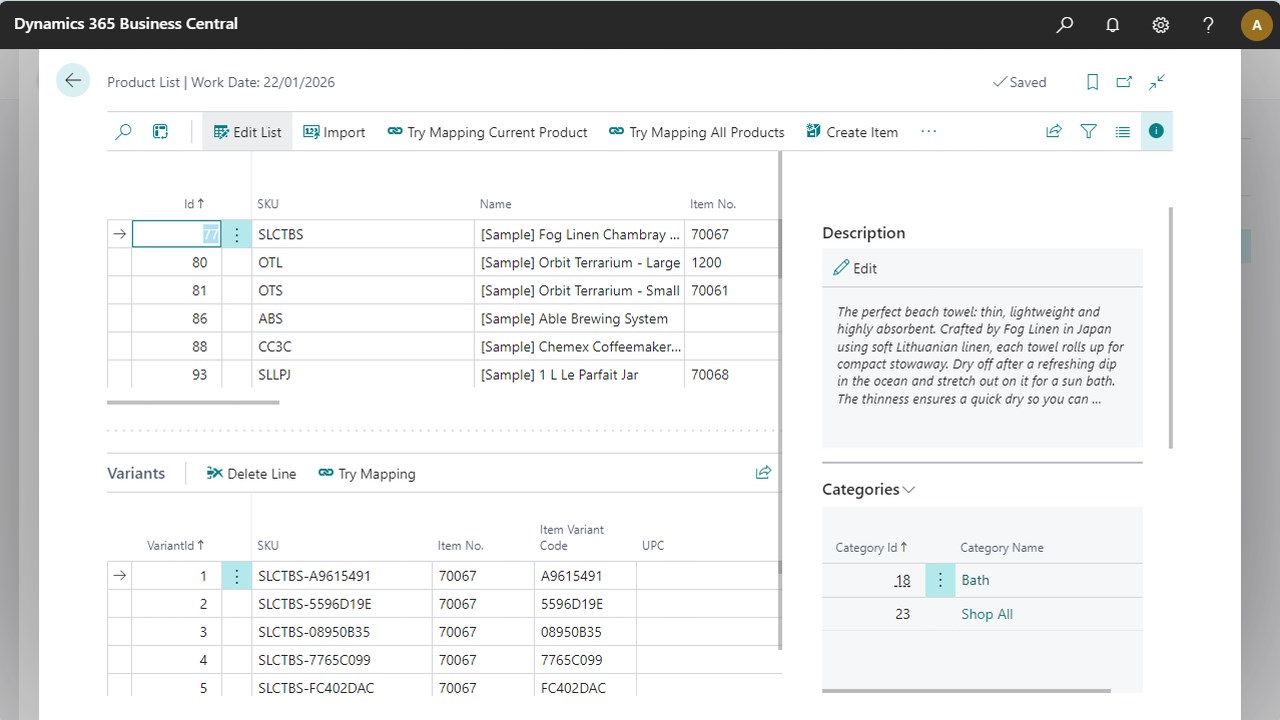The height and width of the screenshot is (720, 1280).
Task: Sort variants by VariantId column
Action: [176, 546]
